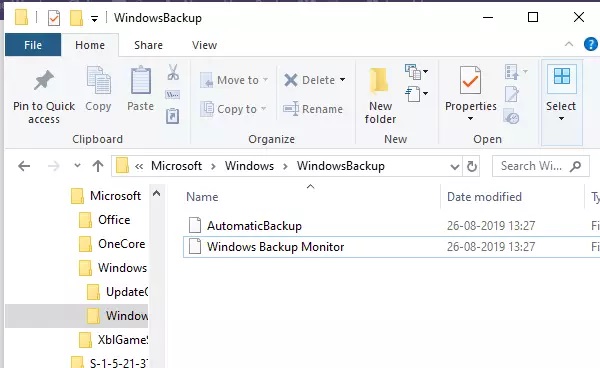The width and height of the screenshot is (600, 368).
Task: Create a New folder from the ribbon
Action: pyautogui.click(x=380, y=96)
